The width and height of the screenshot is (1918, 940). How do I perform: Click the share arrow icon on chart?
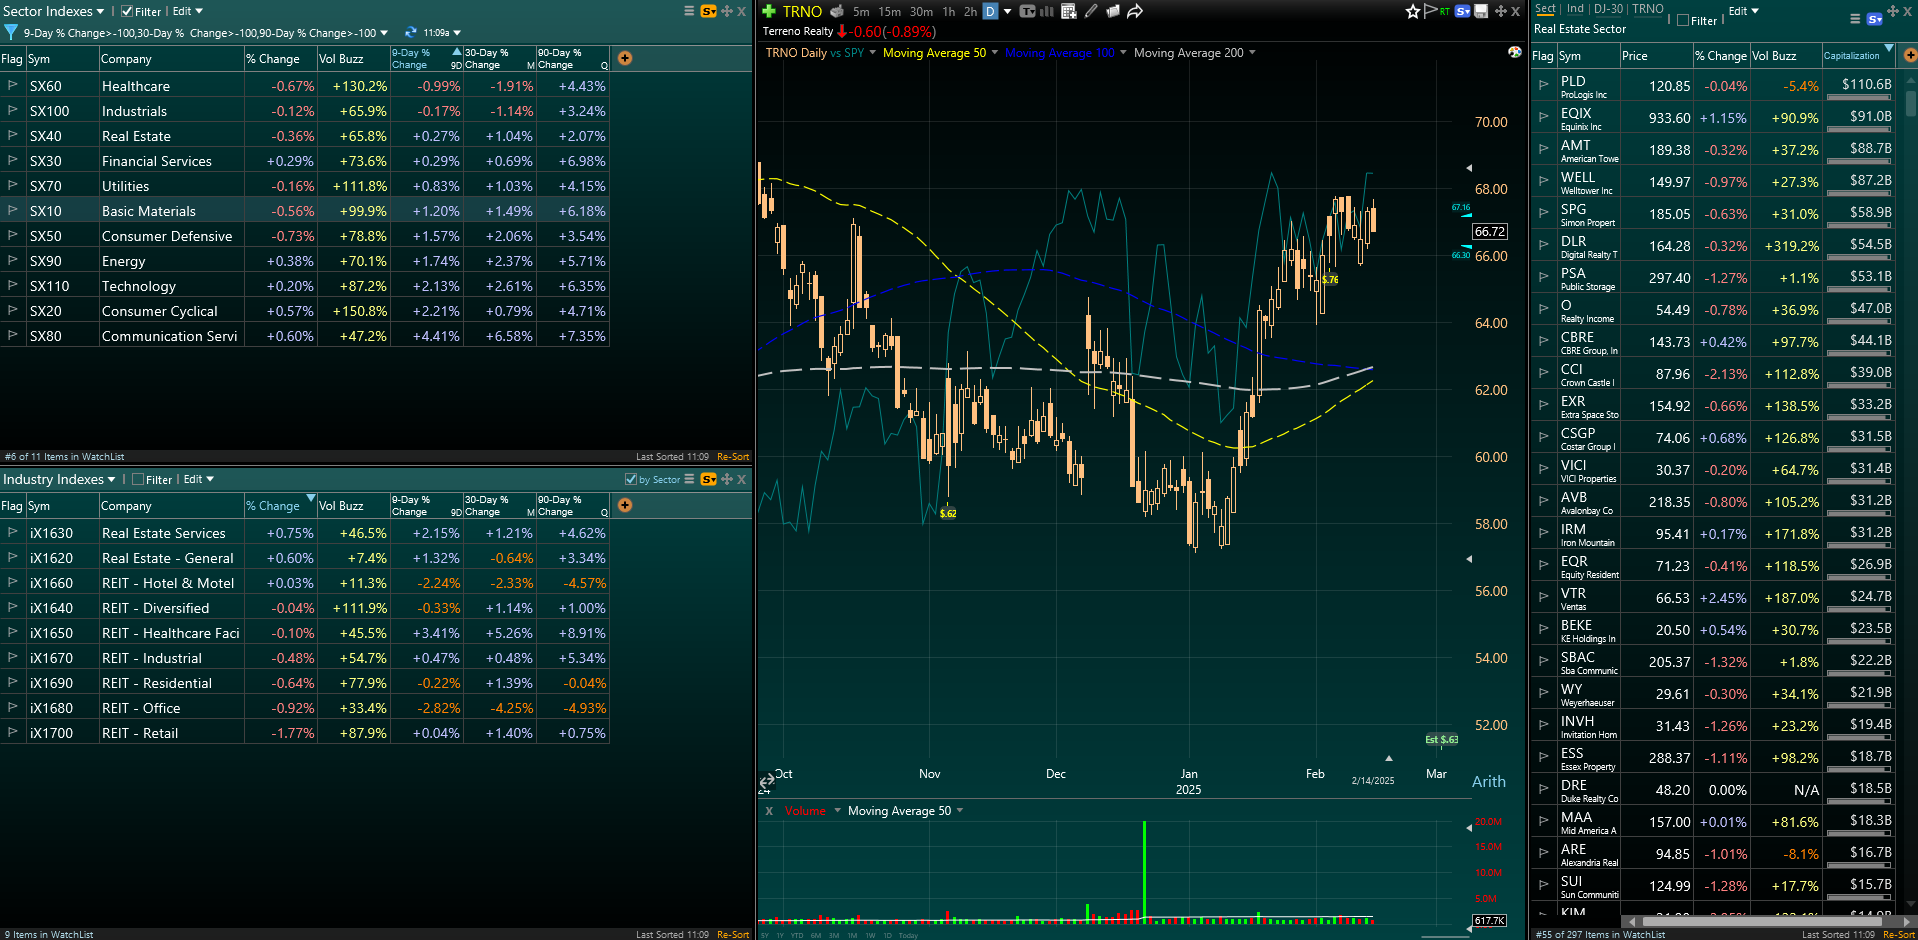point(1135,11)
